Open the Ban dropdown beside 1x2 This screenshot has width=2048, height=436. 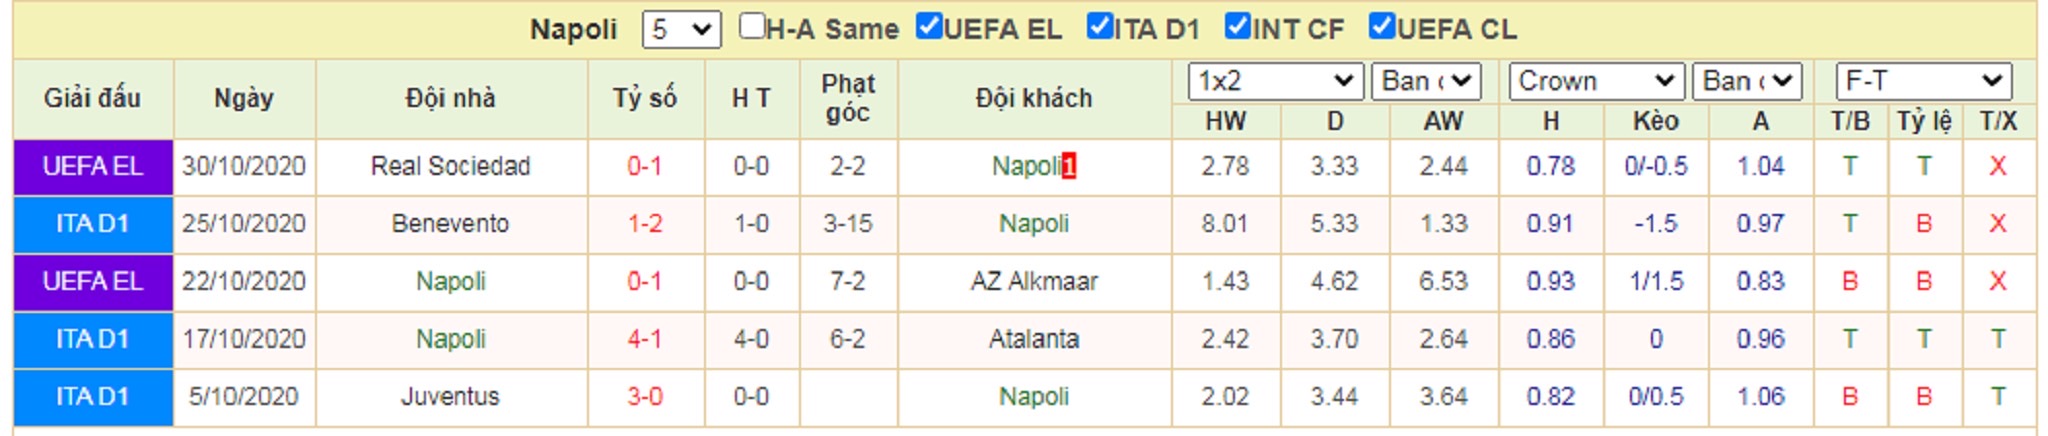(x=1427, y=81)
